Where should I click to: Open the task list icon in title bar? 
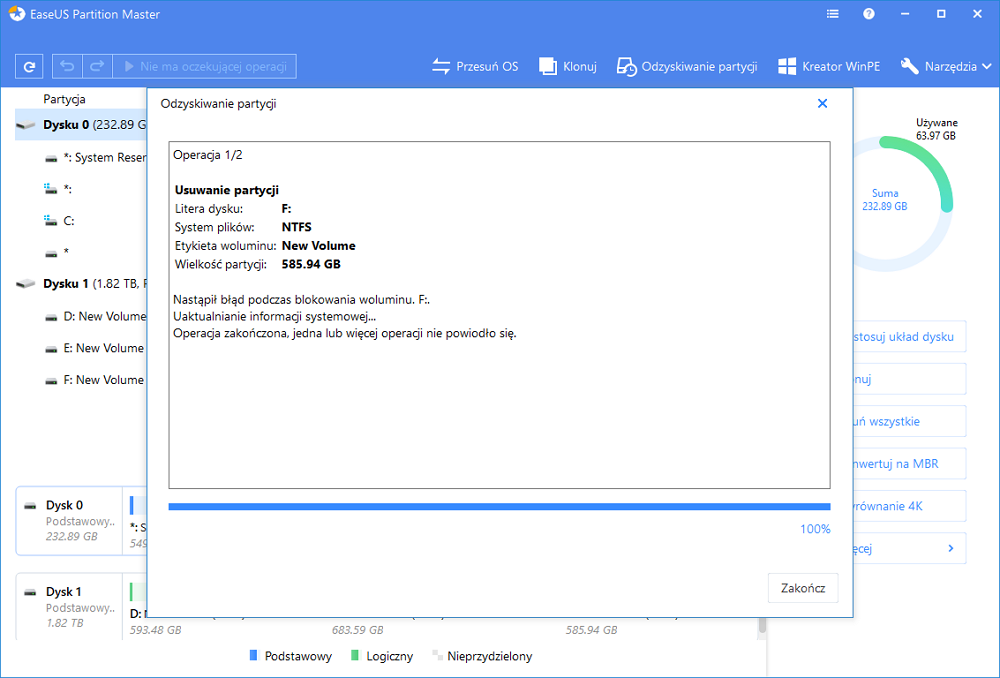click(x=832, y=14)
